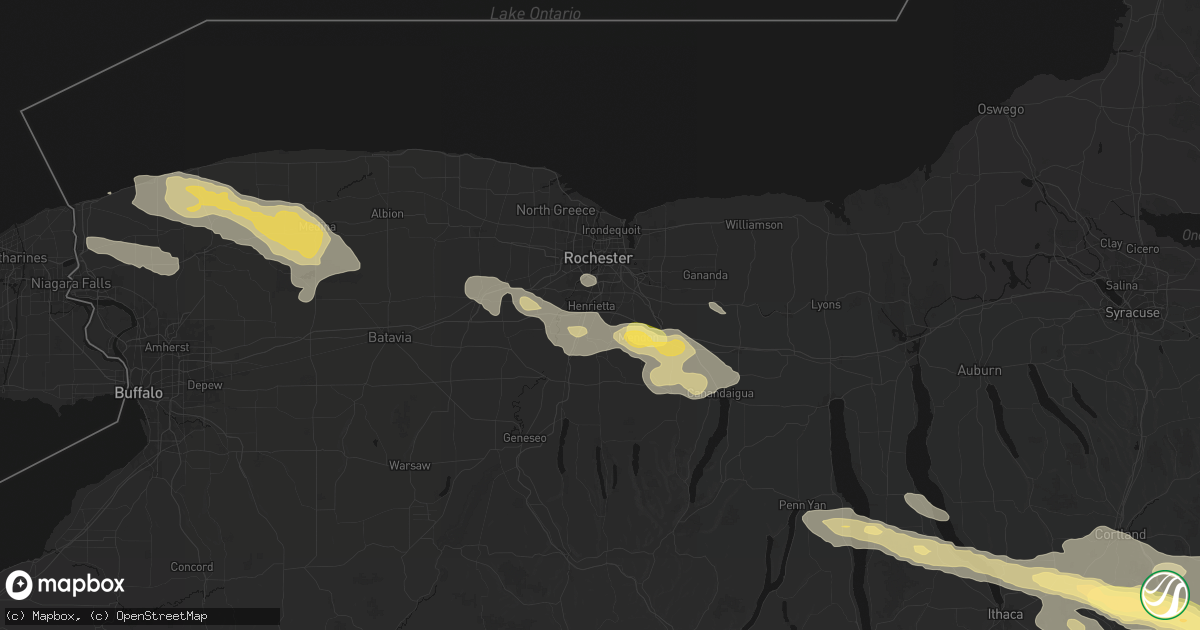Click the Penn Yan label

[x=805, y=505]
